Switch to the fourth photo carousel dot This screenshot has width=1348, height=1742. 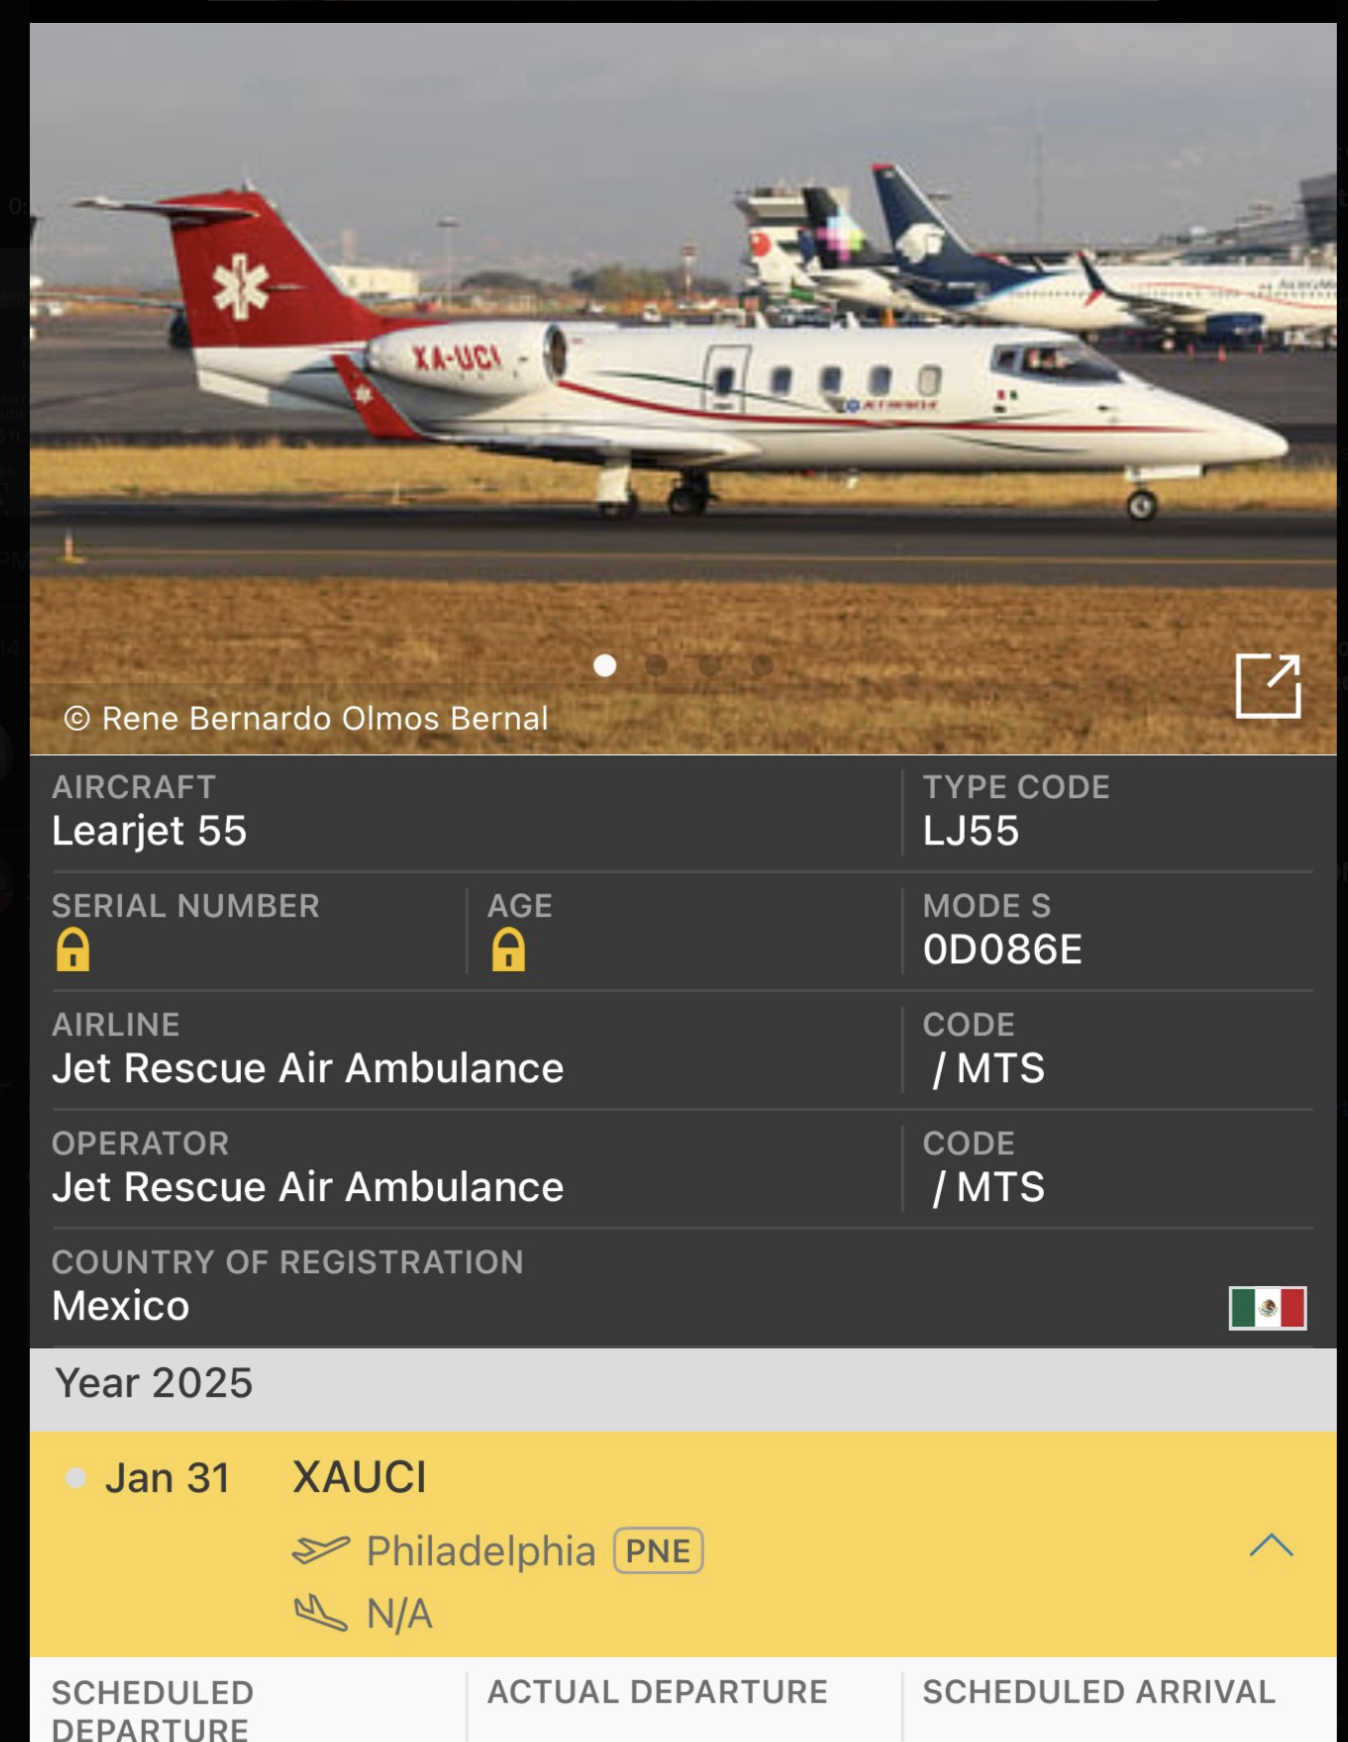(762, 665)
